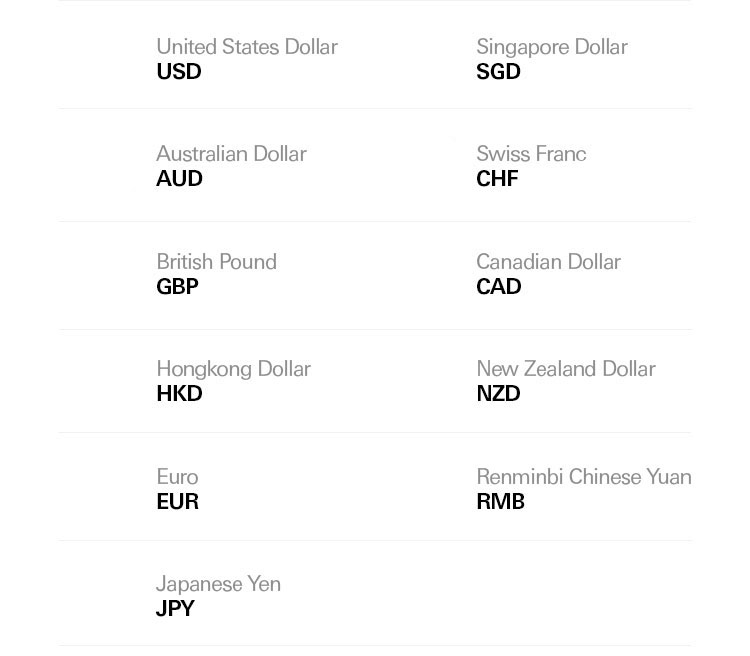This screenshot has width=750, height=656.
Task: Select United States Dollar USD
Action: pyautogui.click(x=247, y=59)
